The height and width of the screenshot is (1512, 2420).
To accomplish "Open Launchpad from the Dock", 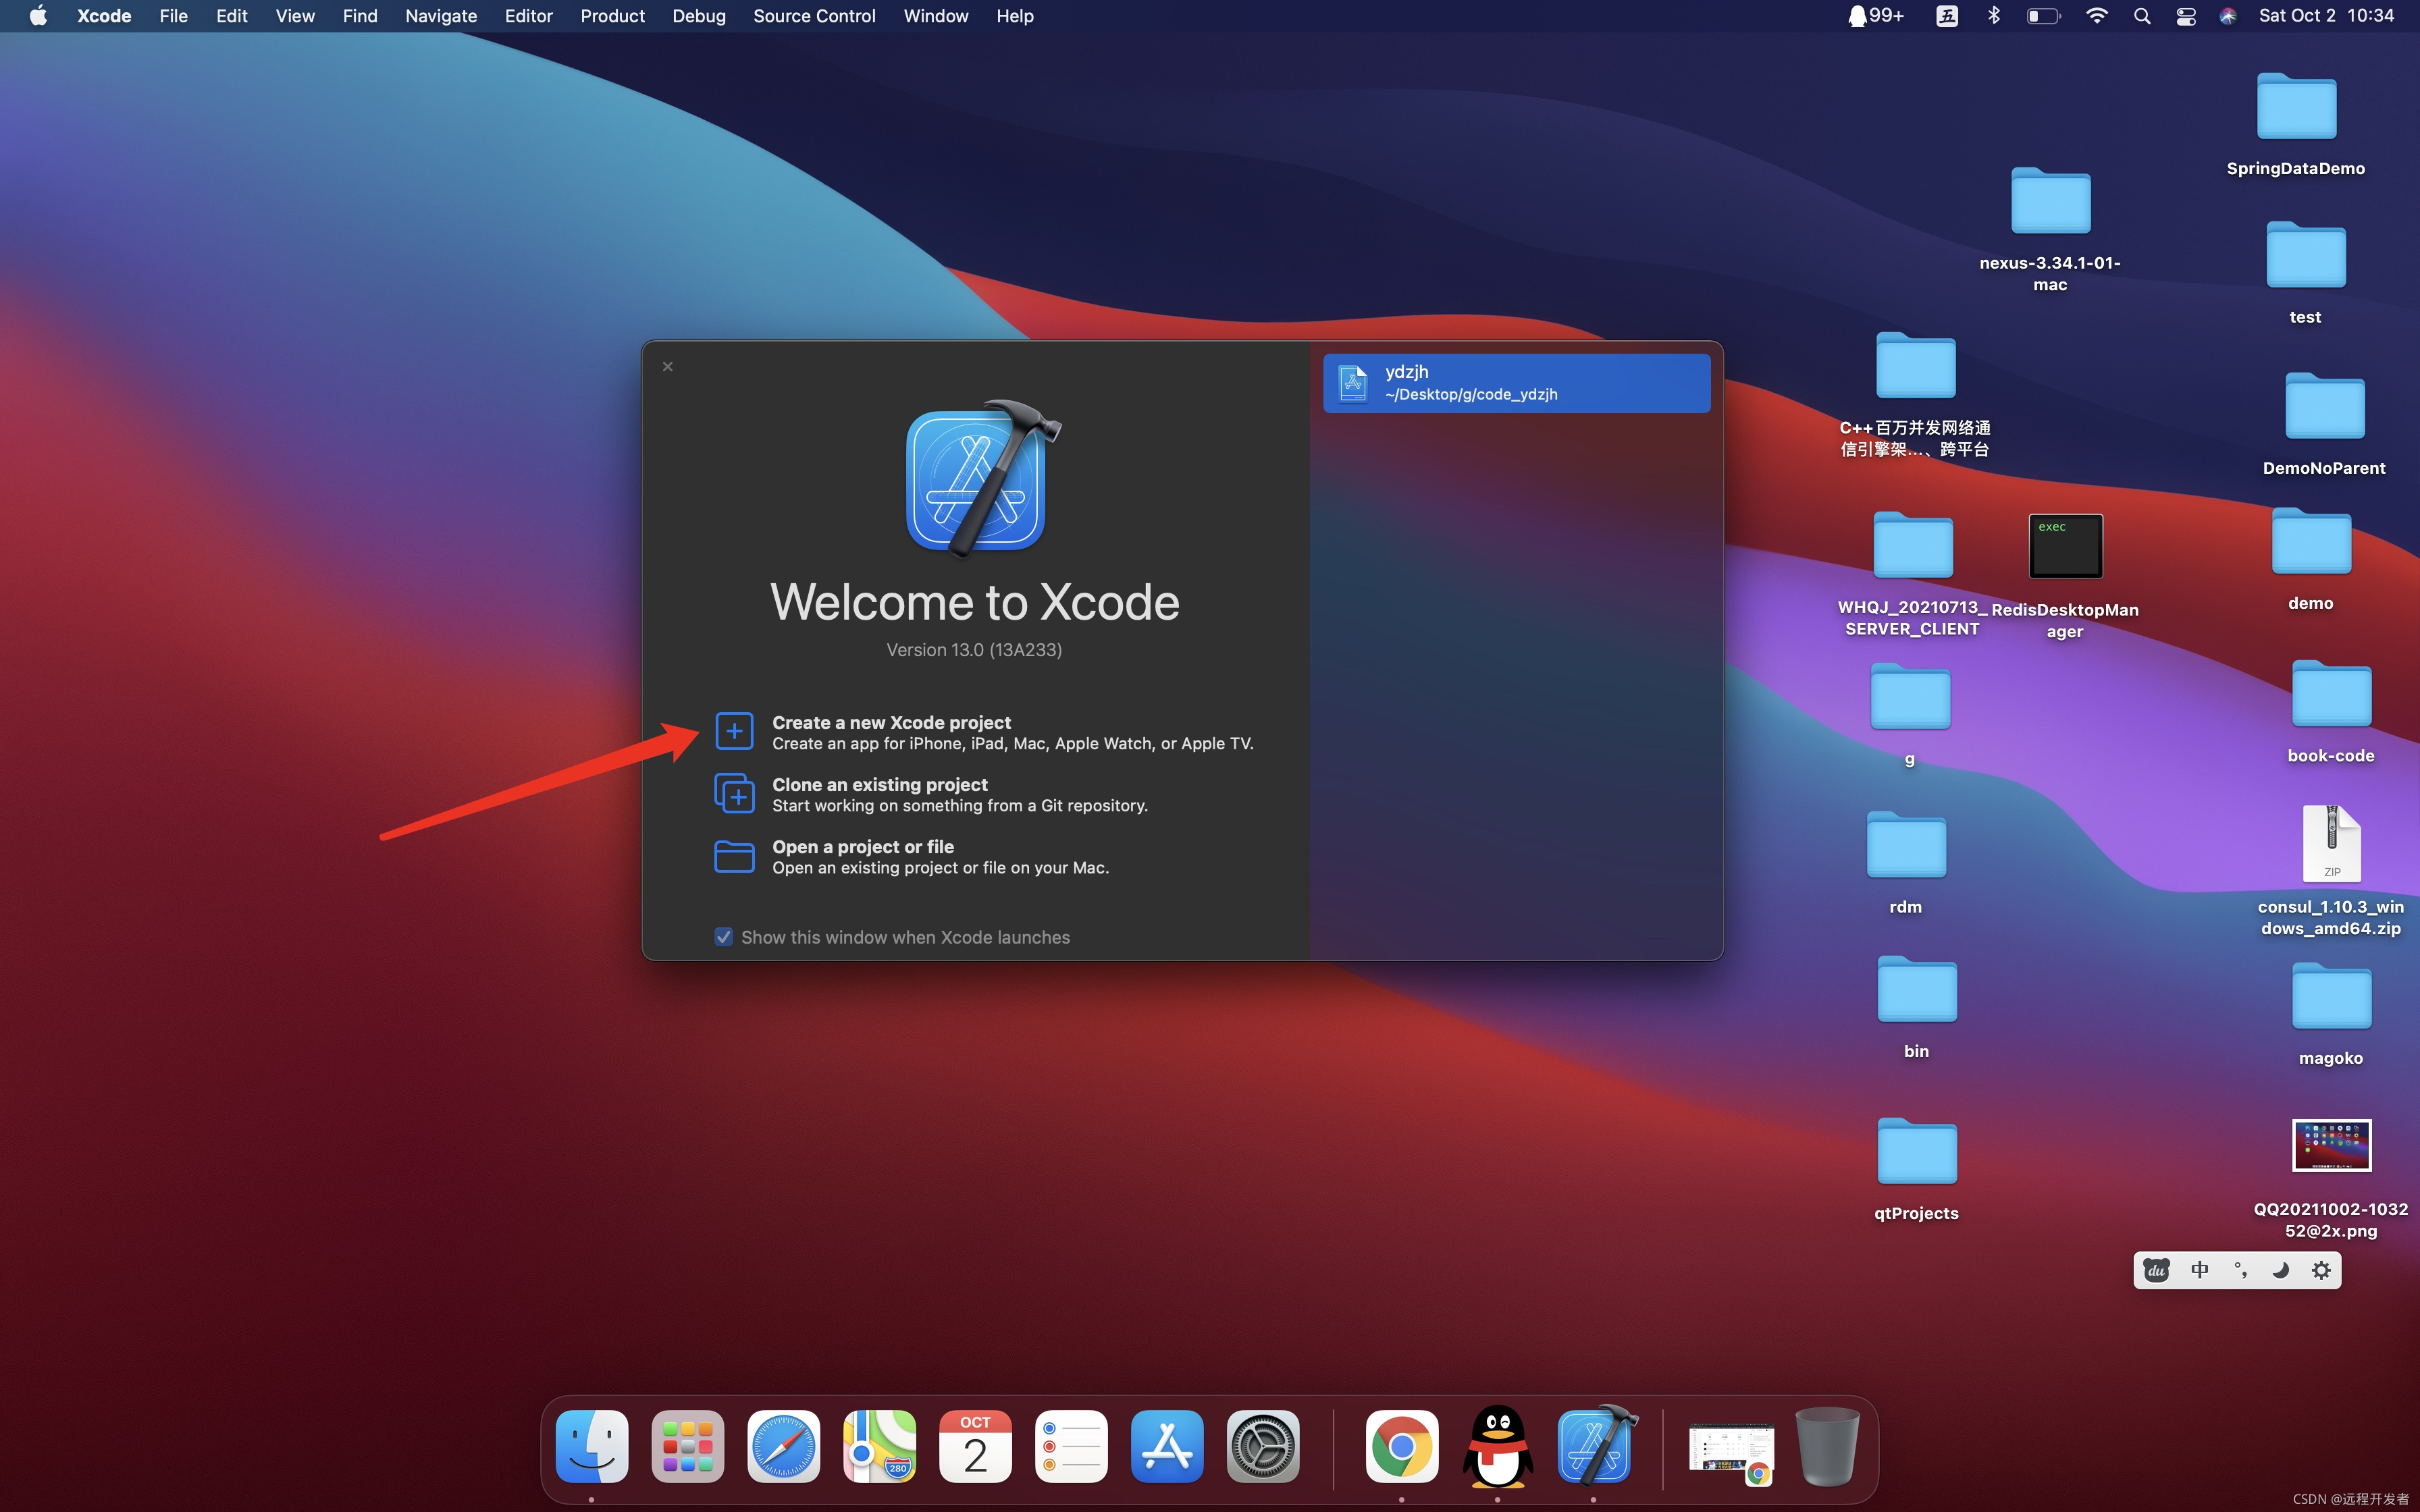I will (x=688, y=1446).
